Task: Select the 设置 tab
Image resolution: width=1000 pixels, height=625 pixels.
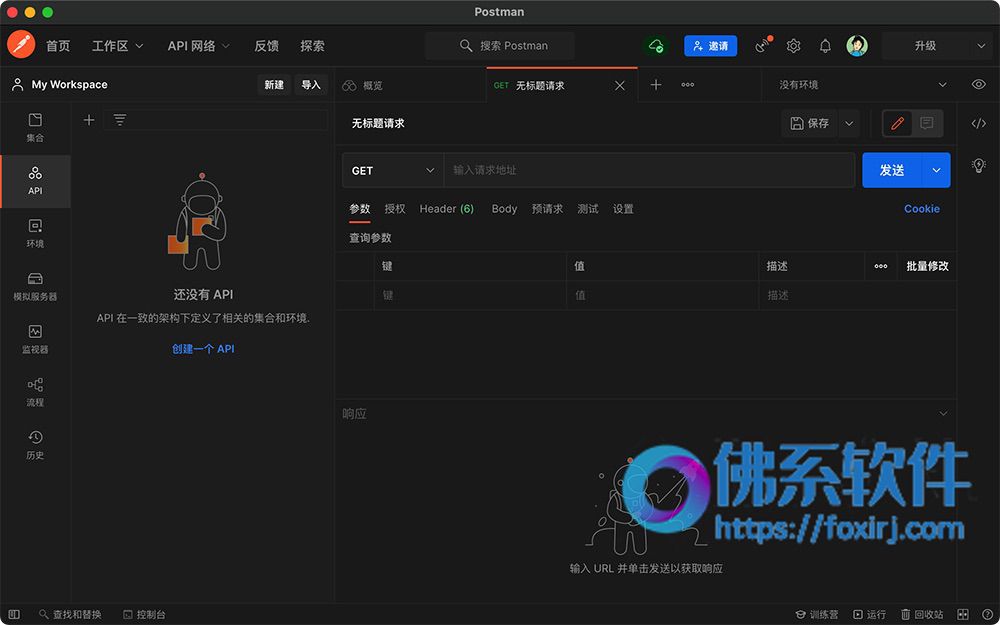Action: [623, 209]
